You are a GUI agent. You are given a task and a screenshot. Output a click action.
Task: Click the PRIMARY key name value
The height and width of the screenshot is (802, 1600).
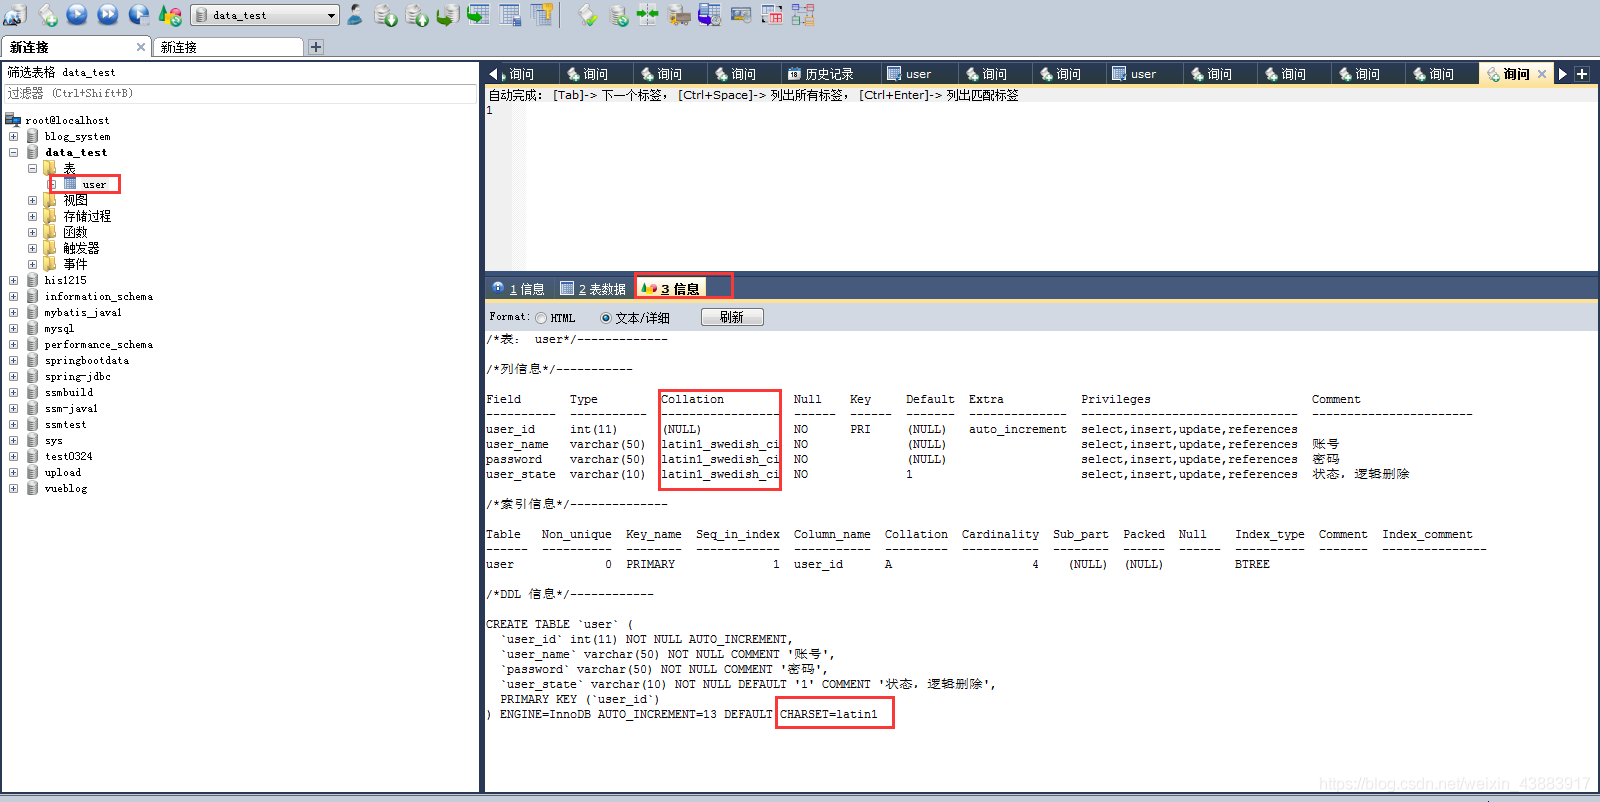651,564
